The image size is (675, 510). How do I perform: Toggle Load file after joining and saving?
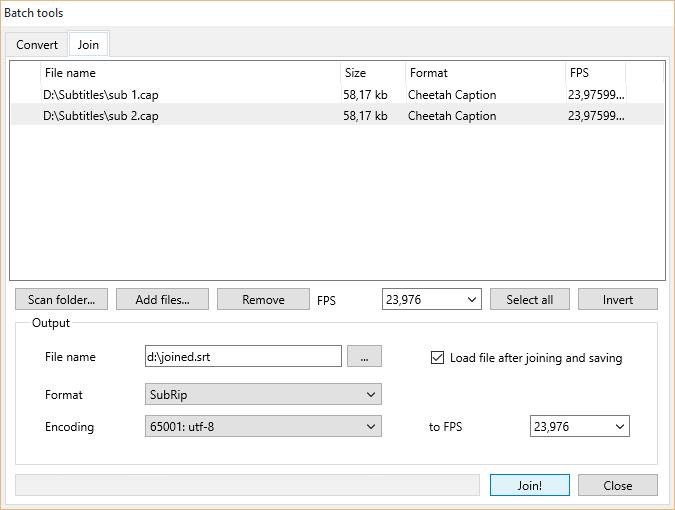coord(437,358)
